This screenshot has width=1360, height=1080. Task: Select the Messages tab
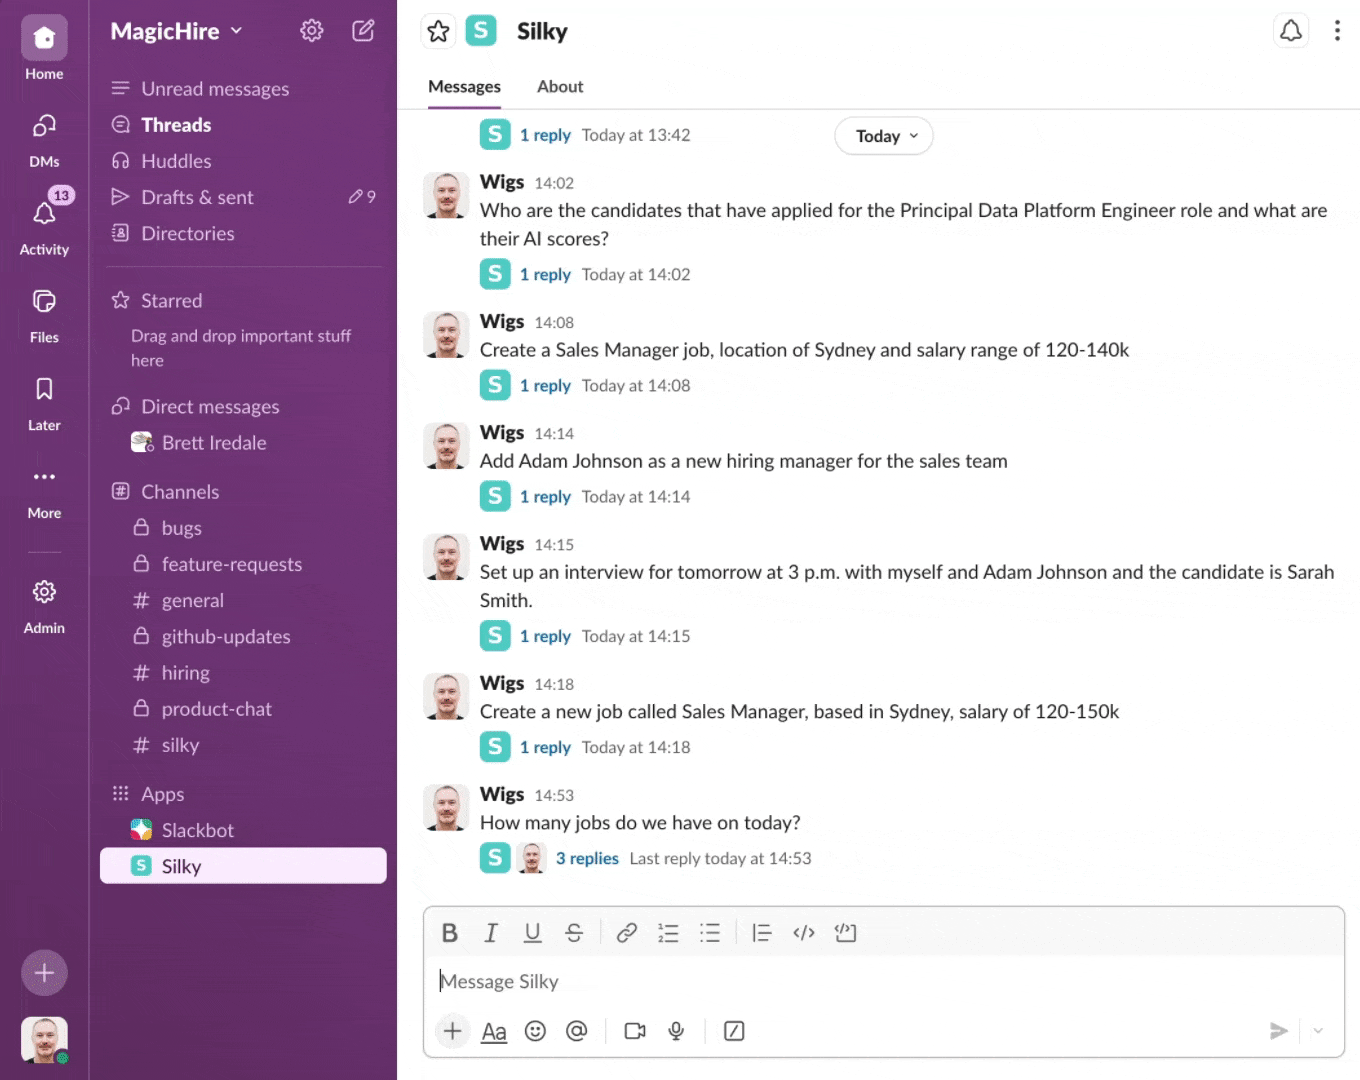tap(463, 87)
